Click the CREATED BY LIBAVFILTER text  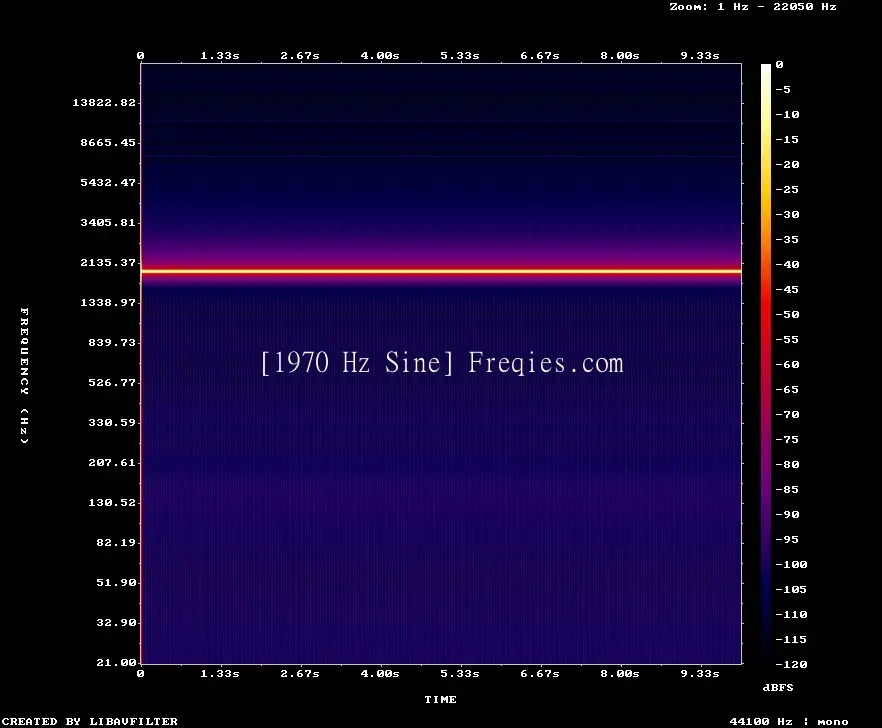89,721
